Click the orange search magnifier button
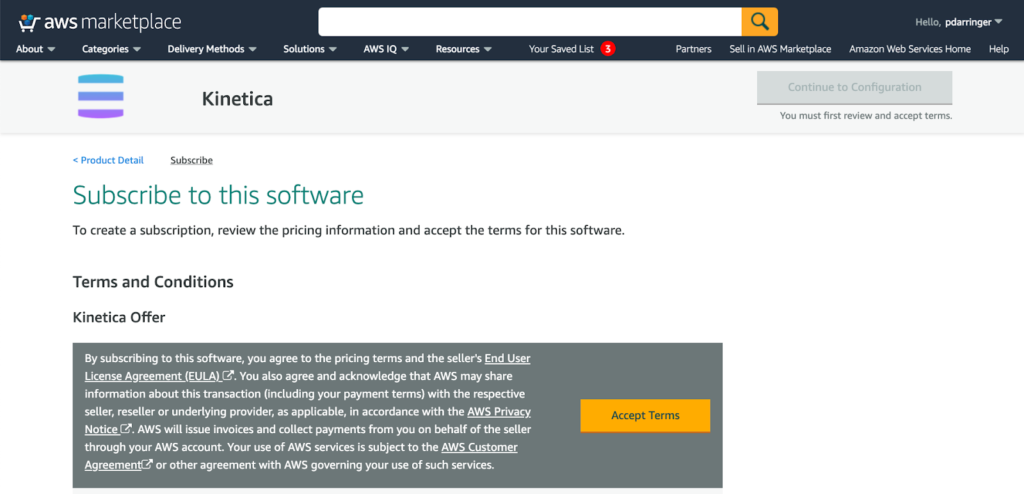The height and width of the screenshot is (494, 1024). click(759, 21)
